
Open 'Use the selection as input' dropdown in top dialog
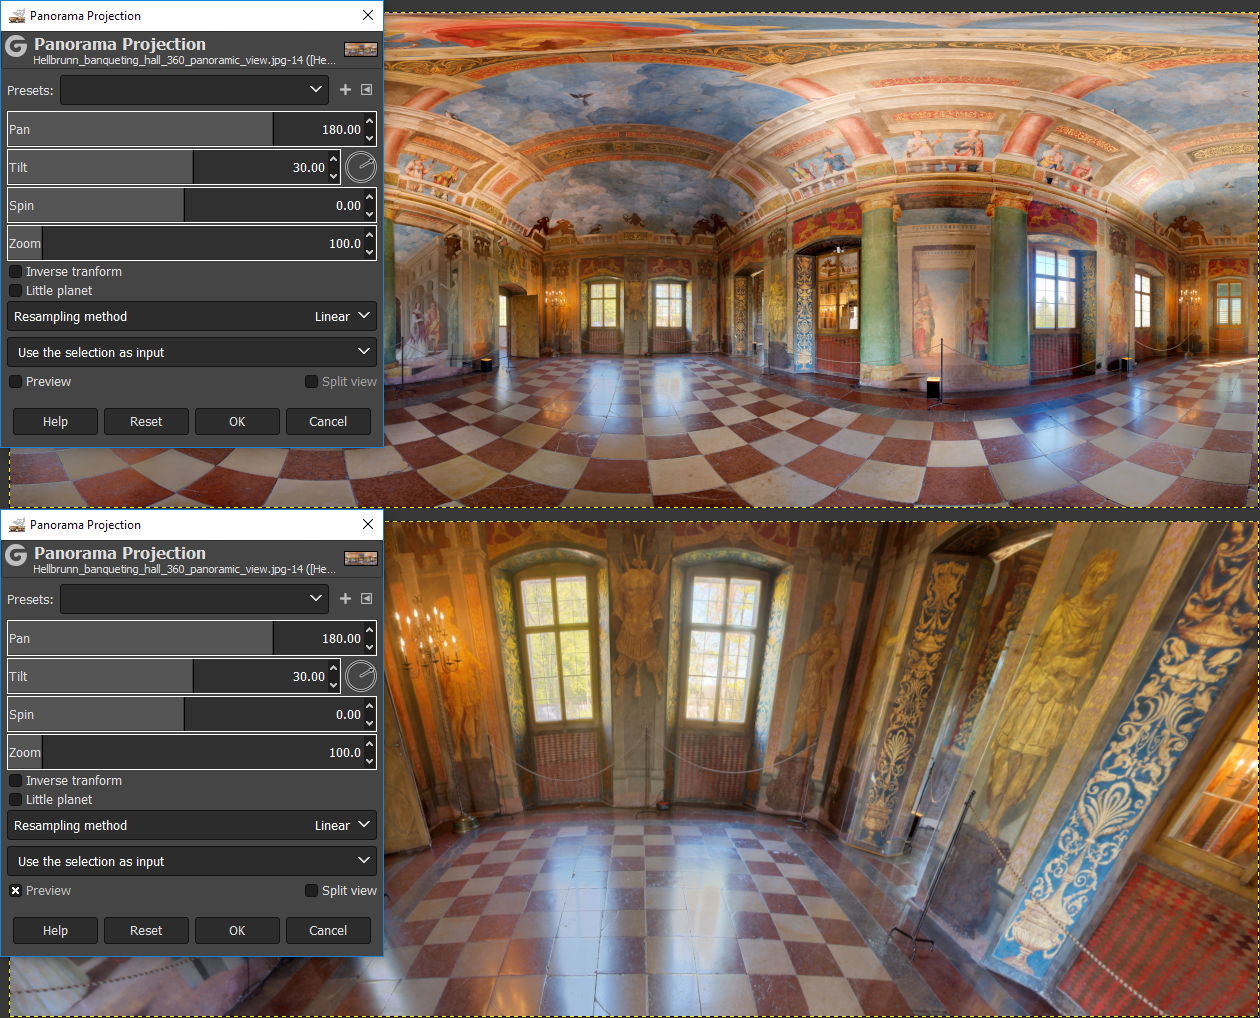point(192,353)
